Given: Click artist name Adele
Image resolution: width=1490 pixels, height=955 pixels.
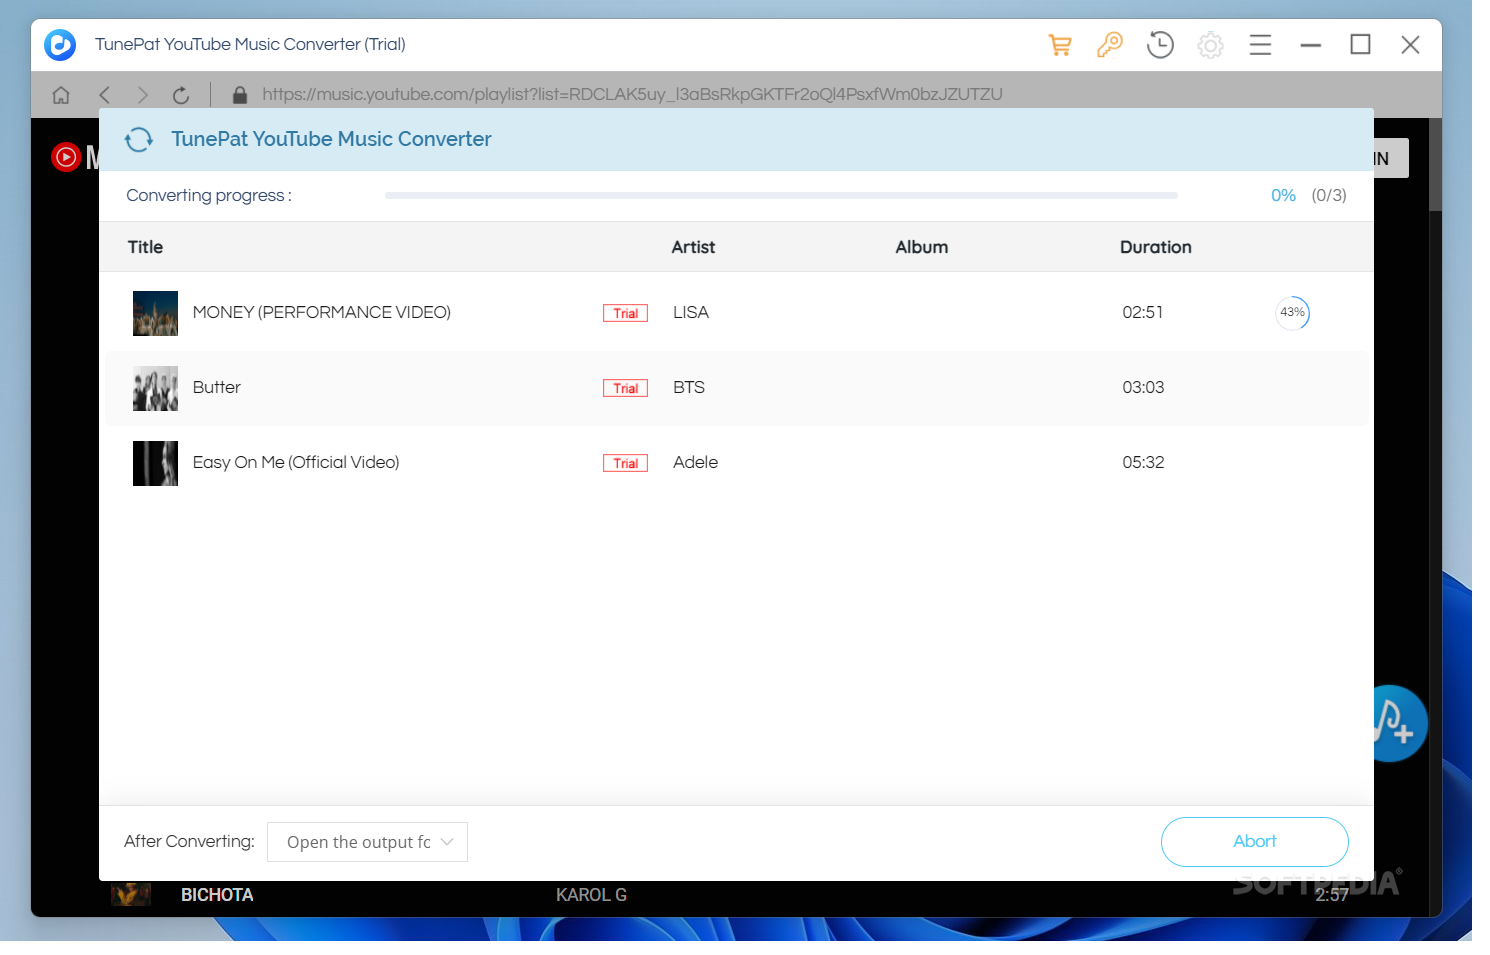Looking at the screenshot, I should pos(695,462).
